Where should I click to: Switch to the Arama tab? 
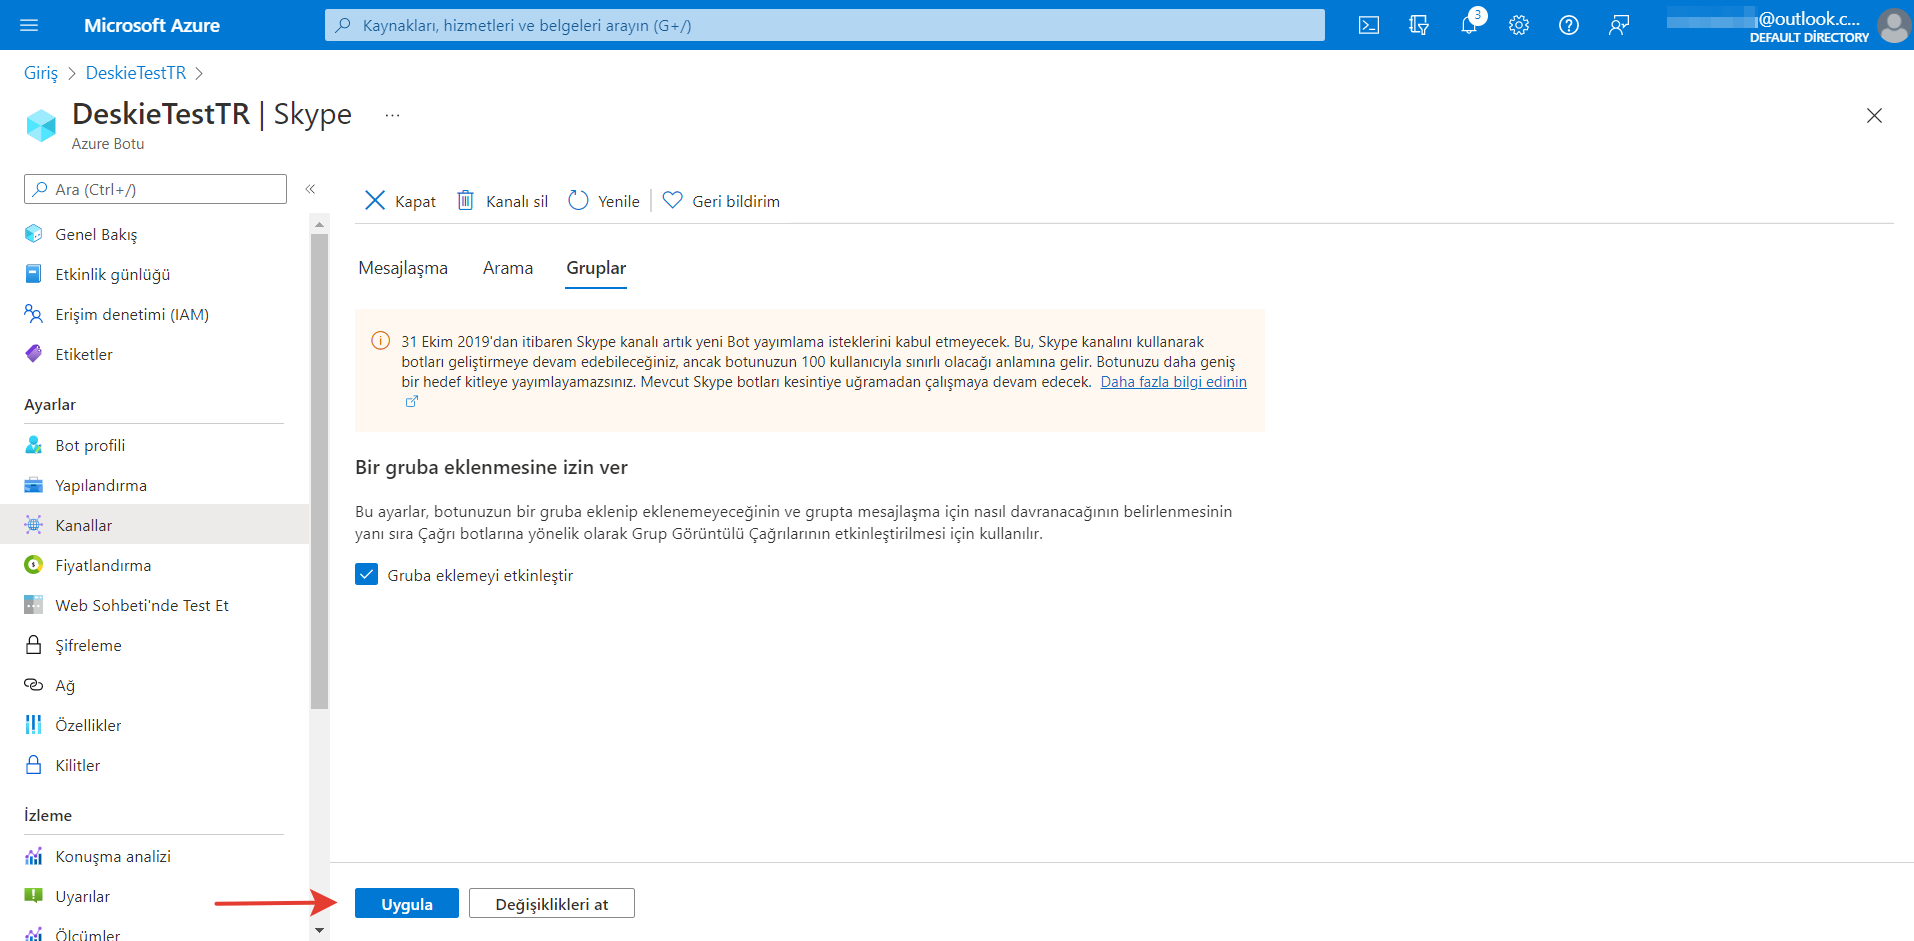click(x=508, y=268)
